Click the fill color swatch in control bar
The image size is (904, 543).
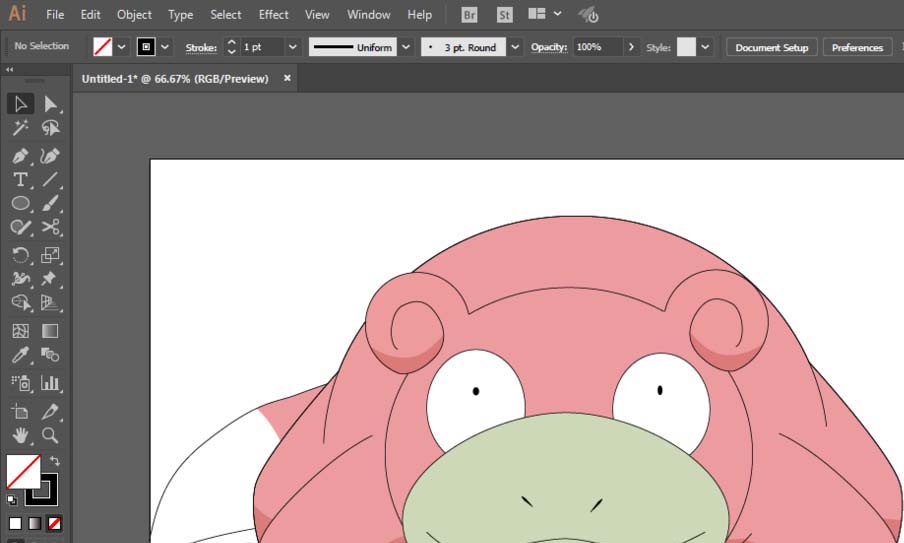tap(102, 47)
